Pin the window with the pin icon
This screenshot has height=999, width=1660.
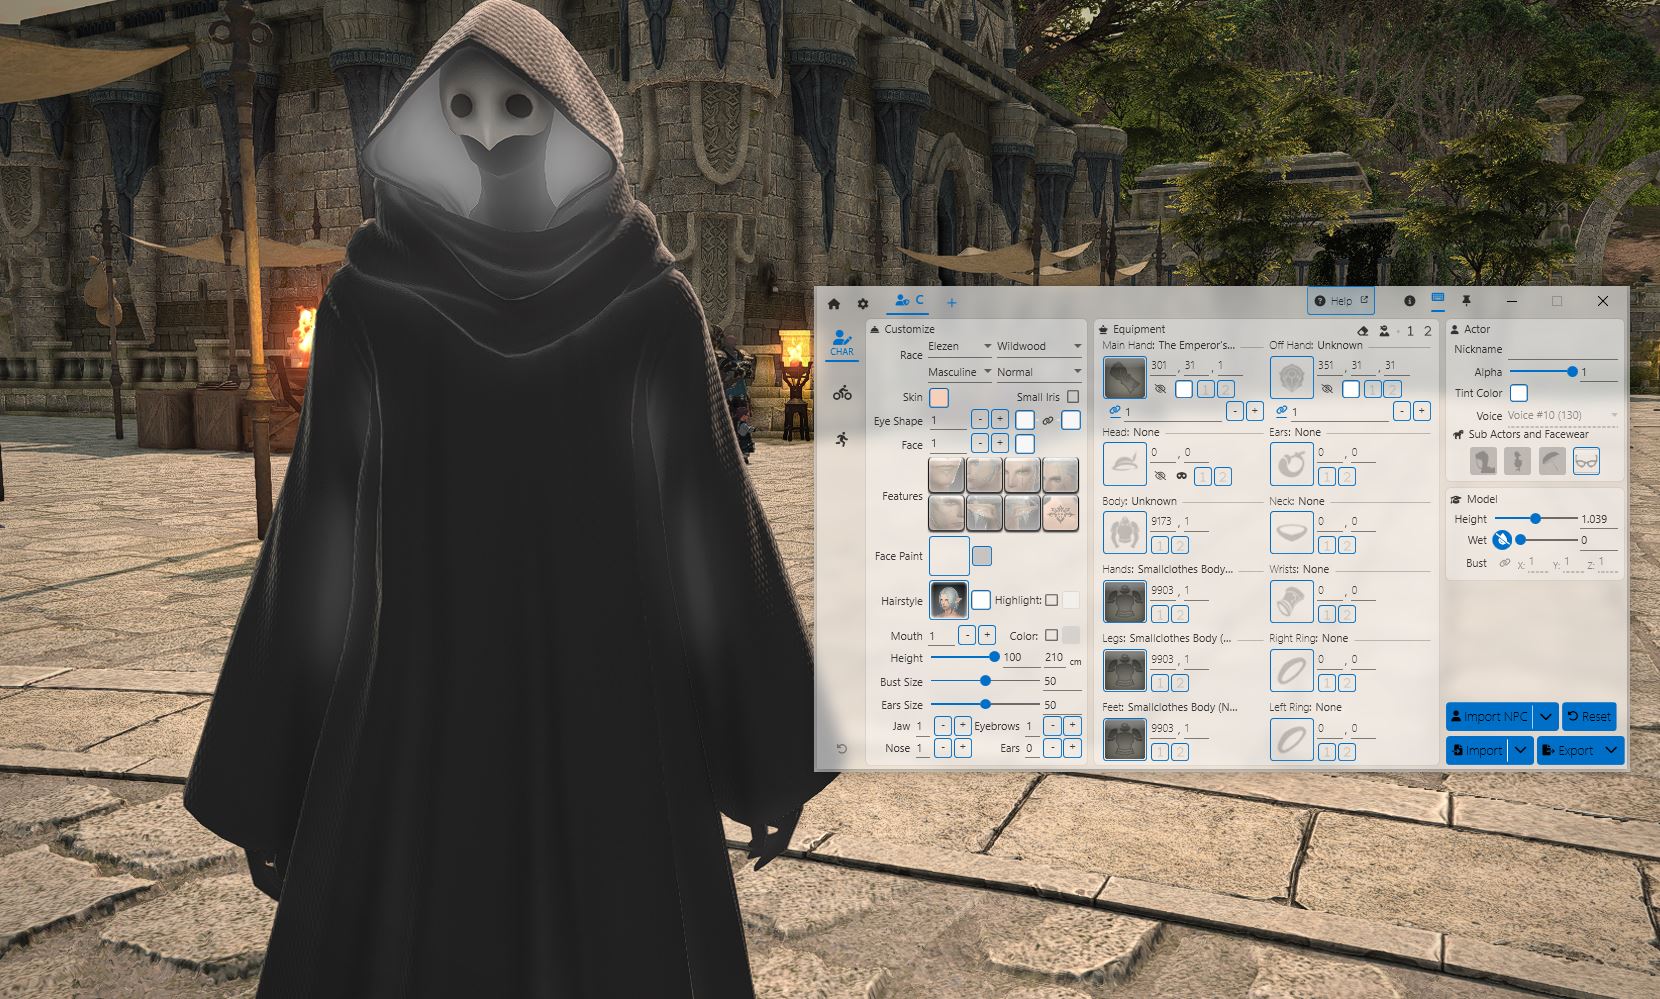(x=1466, y=301)
